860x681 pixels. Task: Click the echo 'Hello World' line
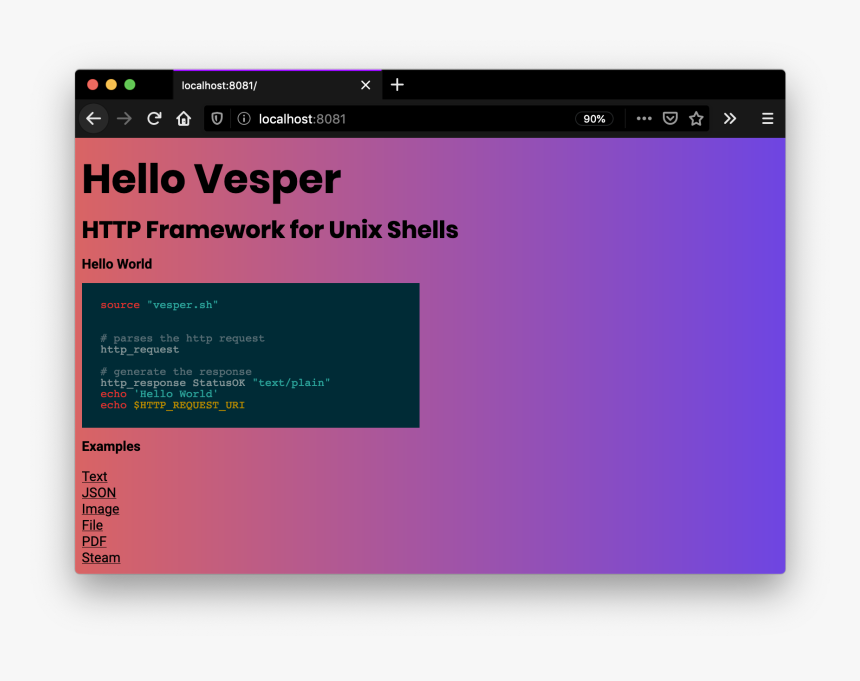[x=159, y=394]
